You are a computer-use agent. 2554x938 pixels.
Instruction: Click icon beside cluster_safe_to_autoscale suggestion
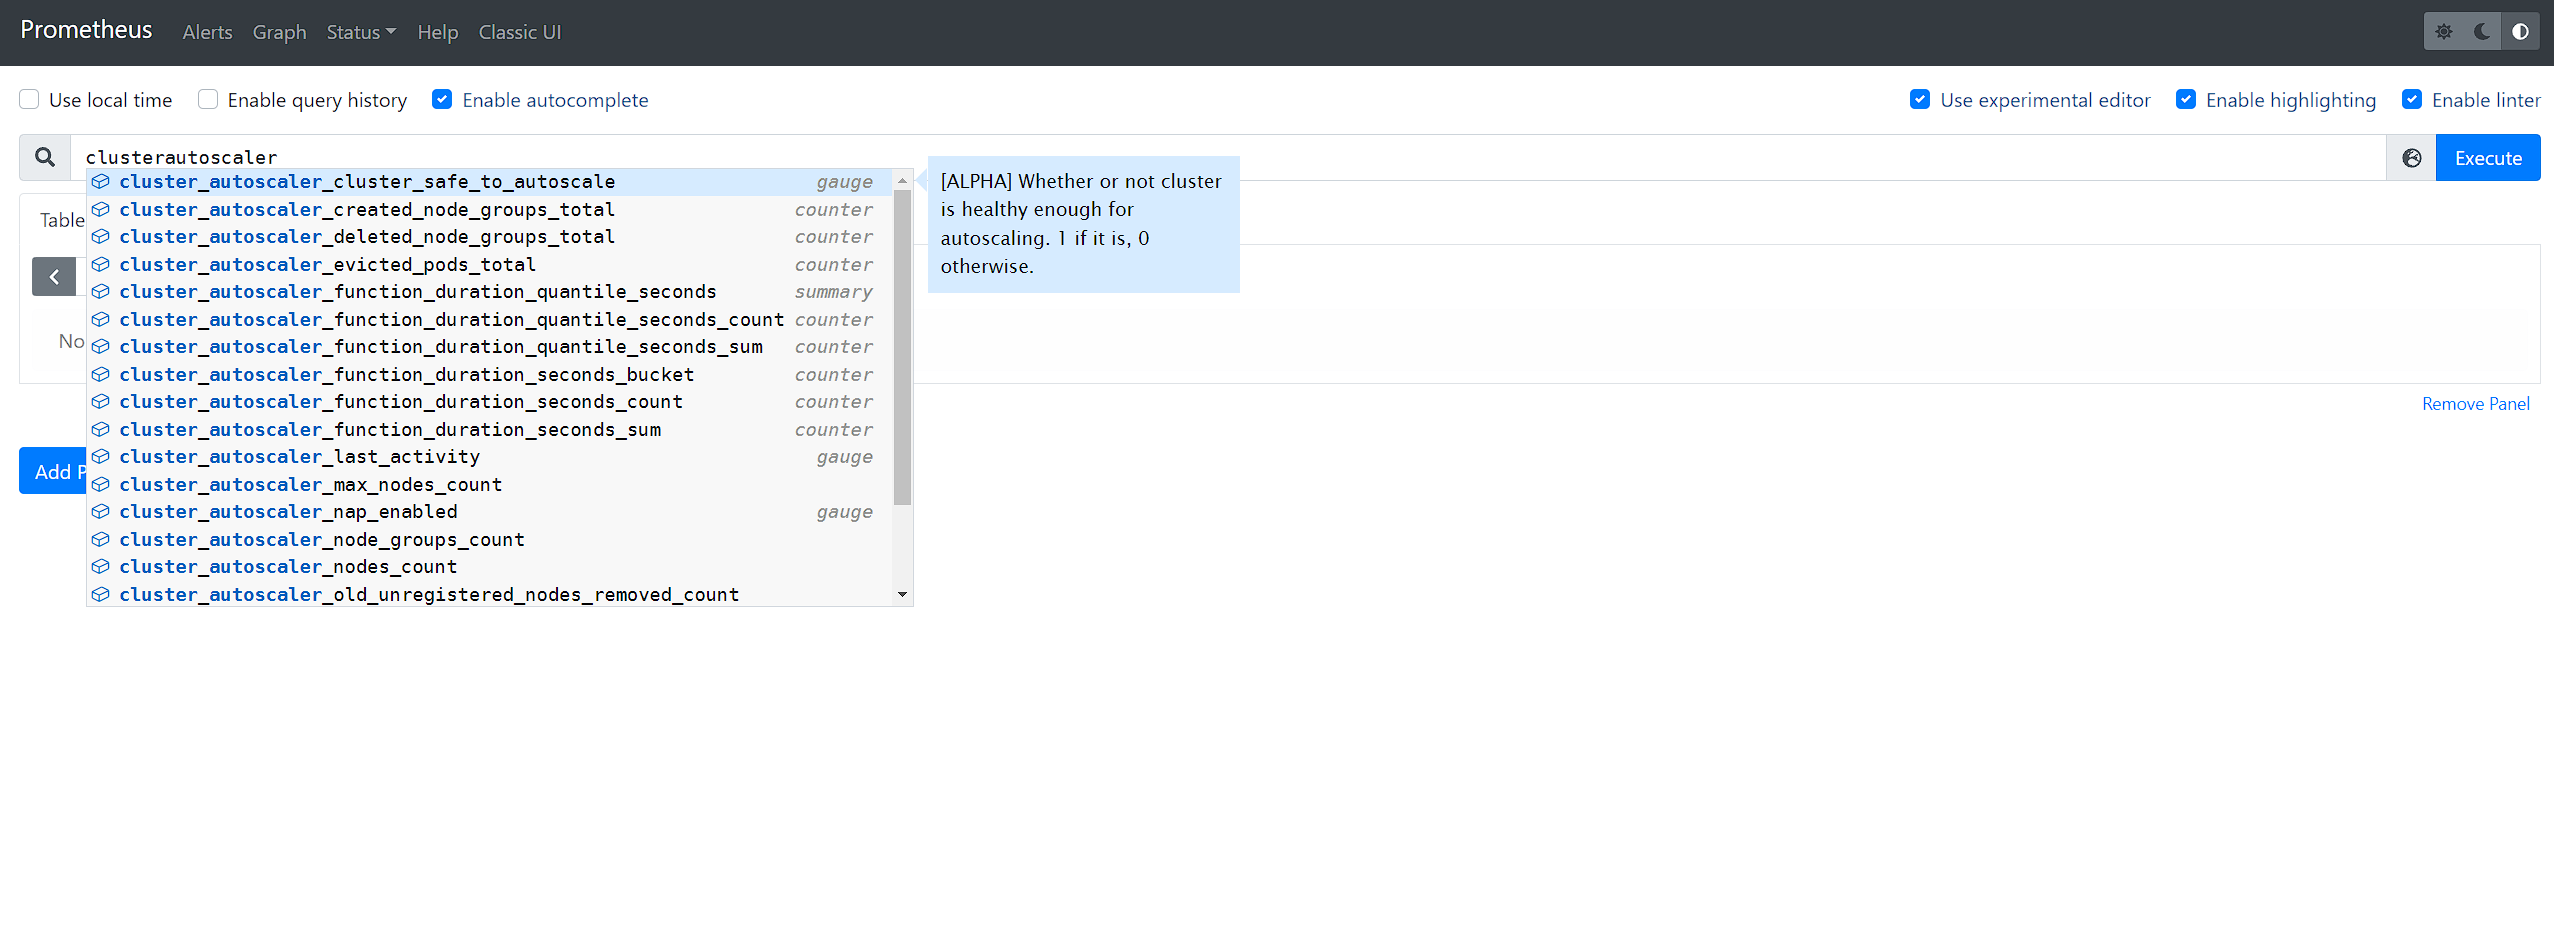[x=101, y=182]
